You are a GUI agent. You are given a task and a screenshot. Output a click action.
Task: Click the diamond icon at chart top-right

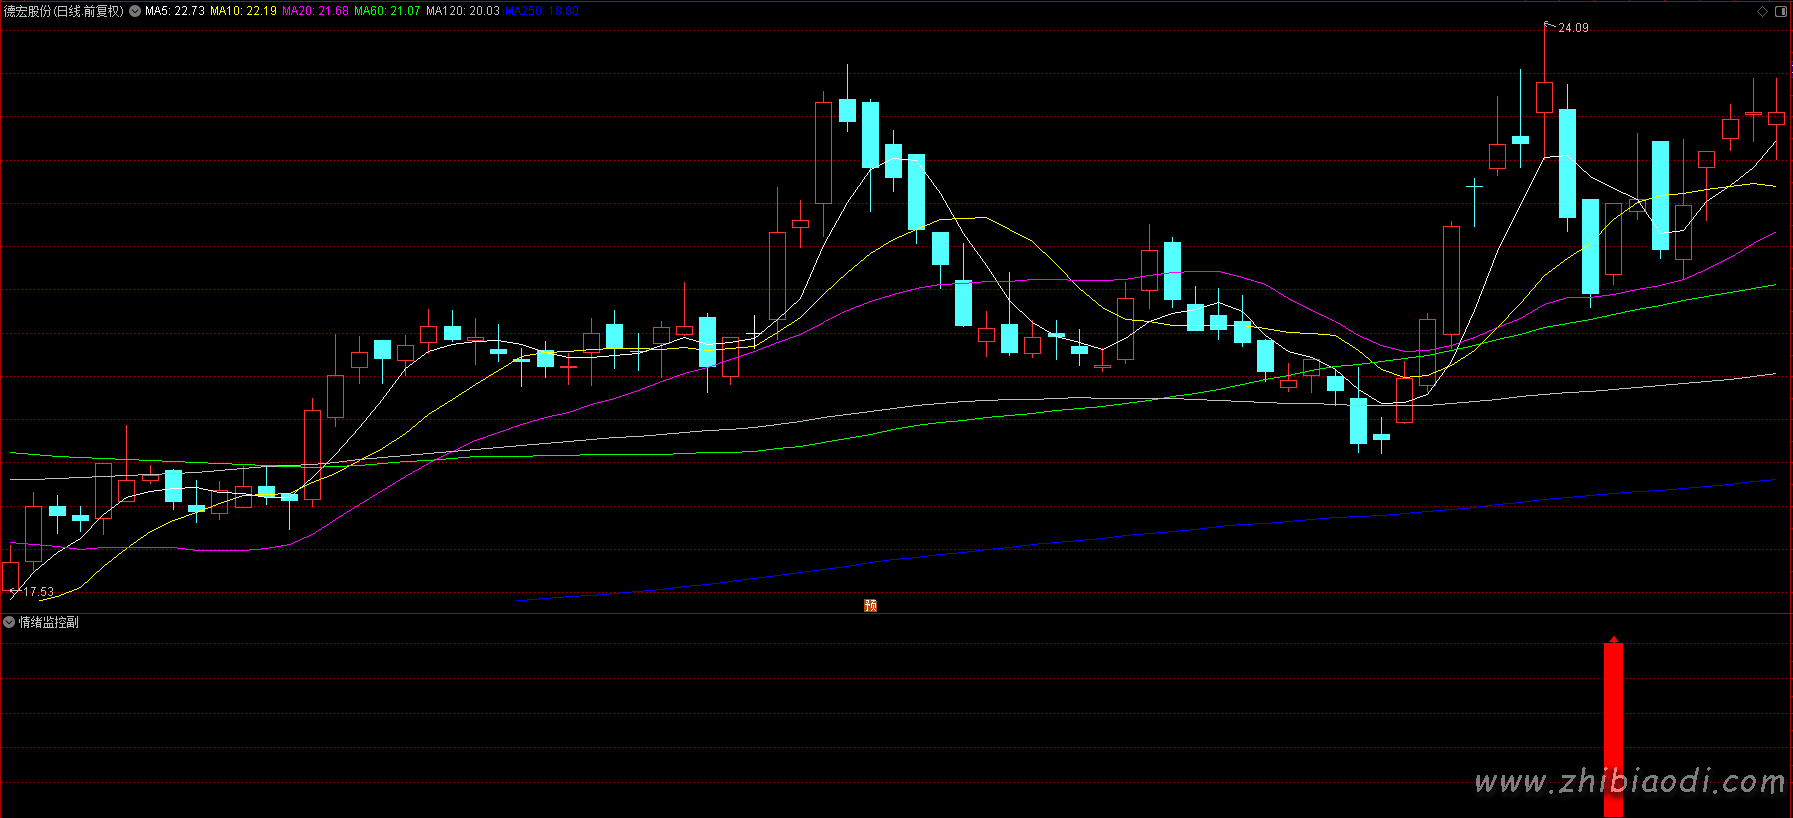click(1762, 12)
